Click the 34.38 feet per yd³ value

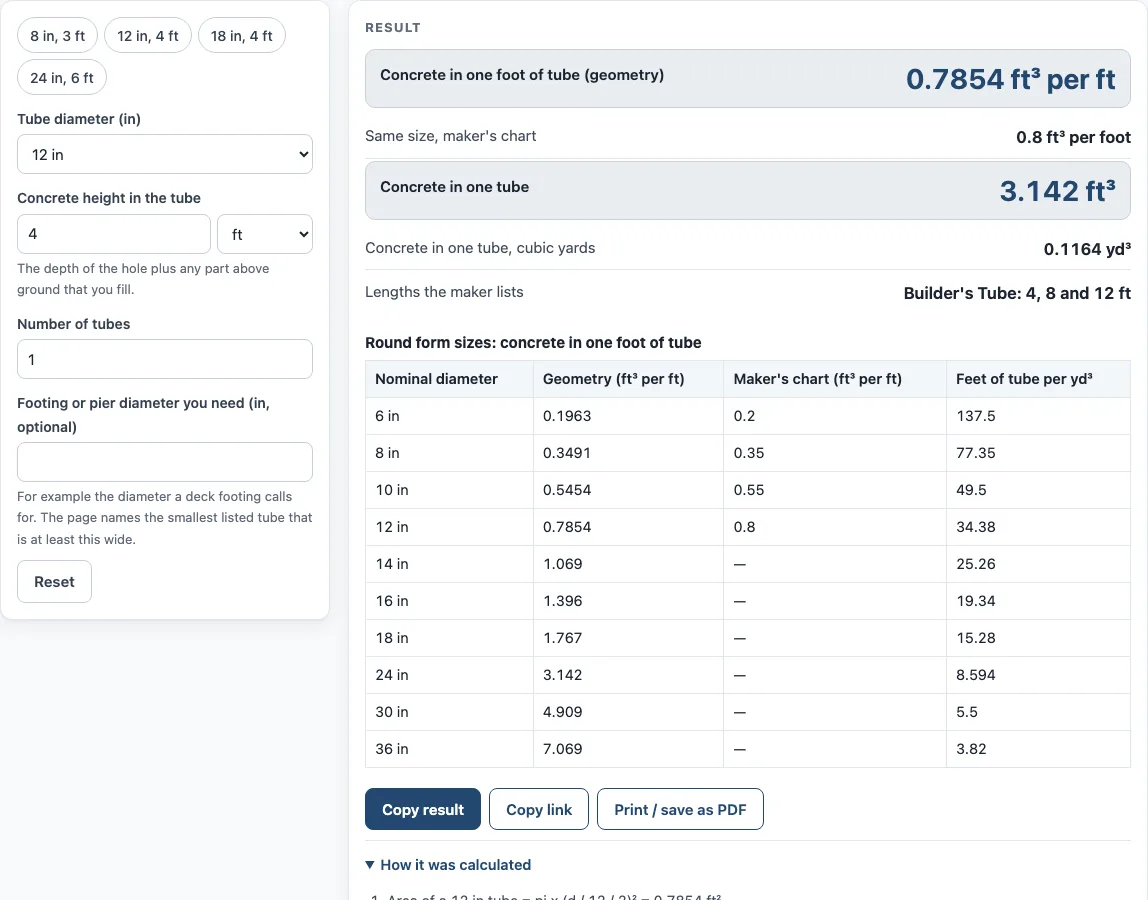975,527
